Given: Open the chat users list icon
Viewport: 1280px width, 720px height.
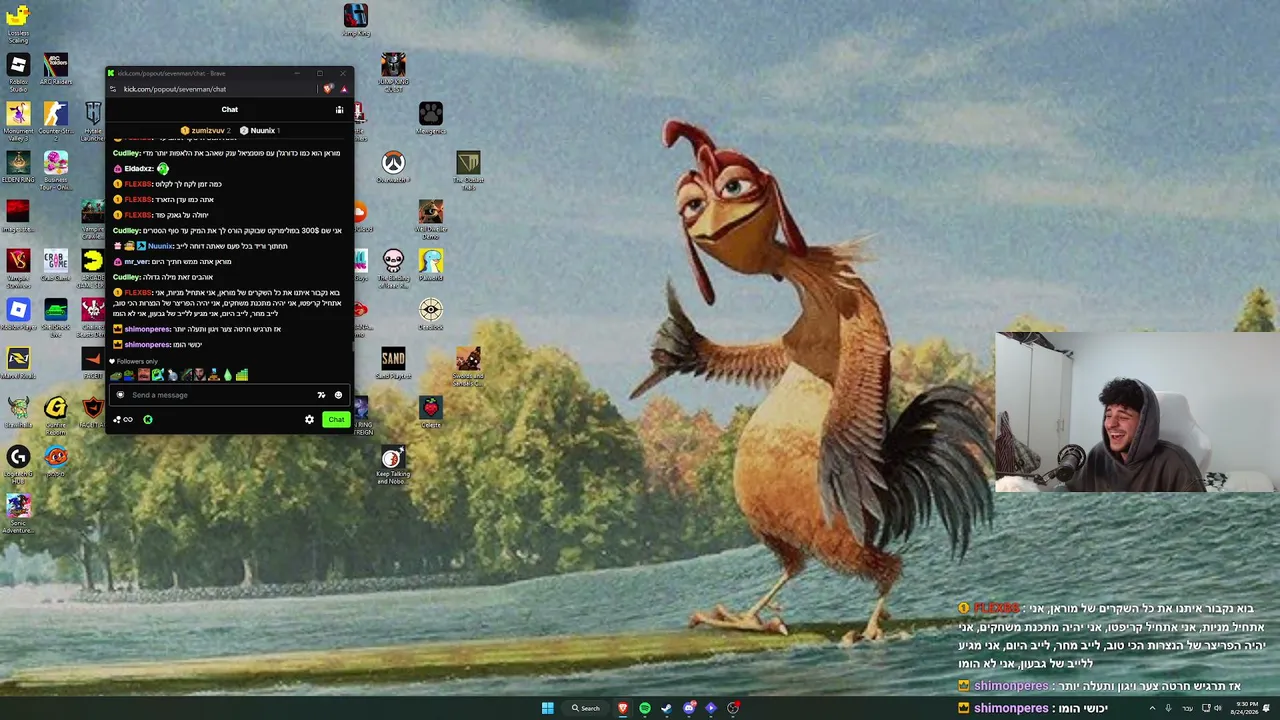Looking at the screenshot, I should (339, 110).
